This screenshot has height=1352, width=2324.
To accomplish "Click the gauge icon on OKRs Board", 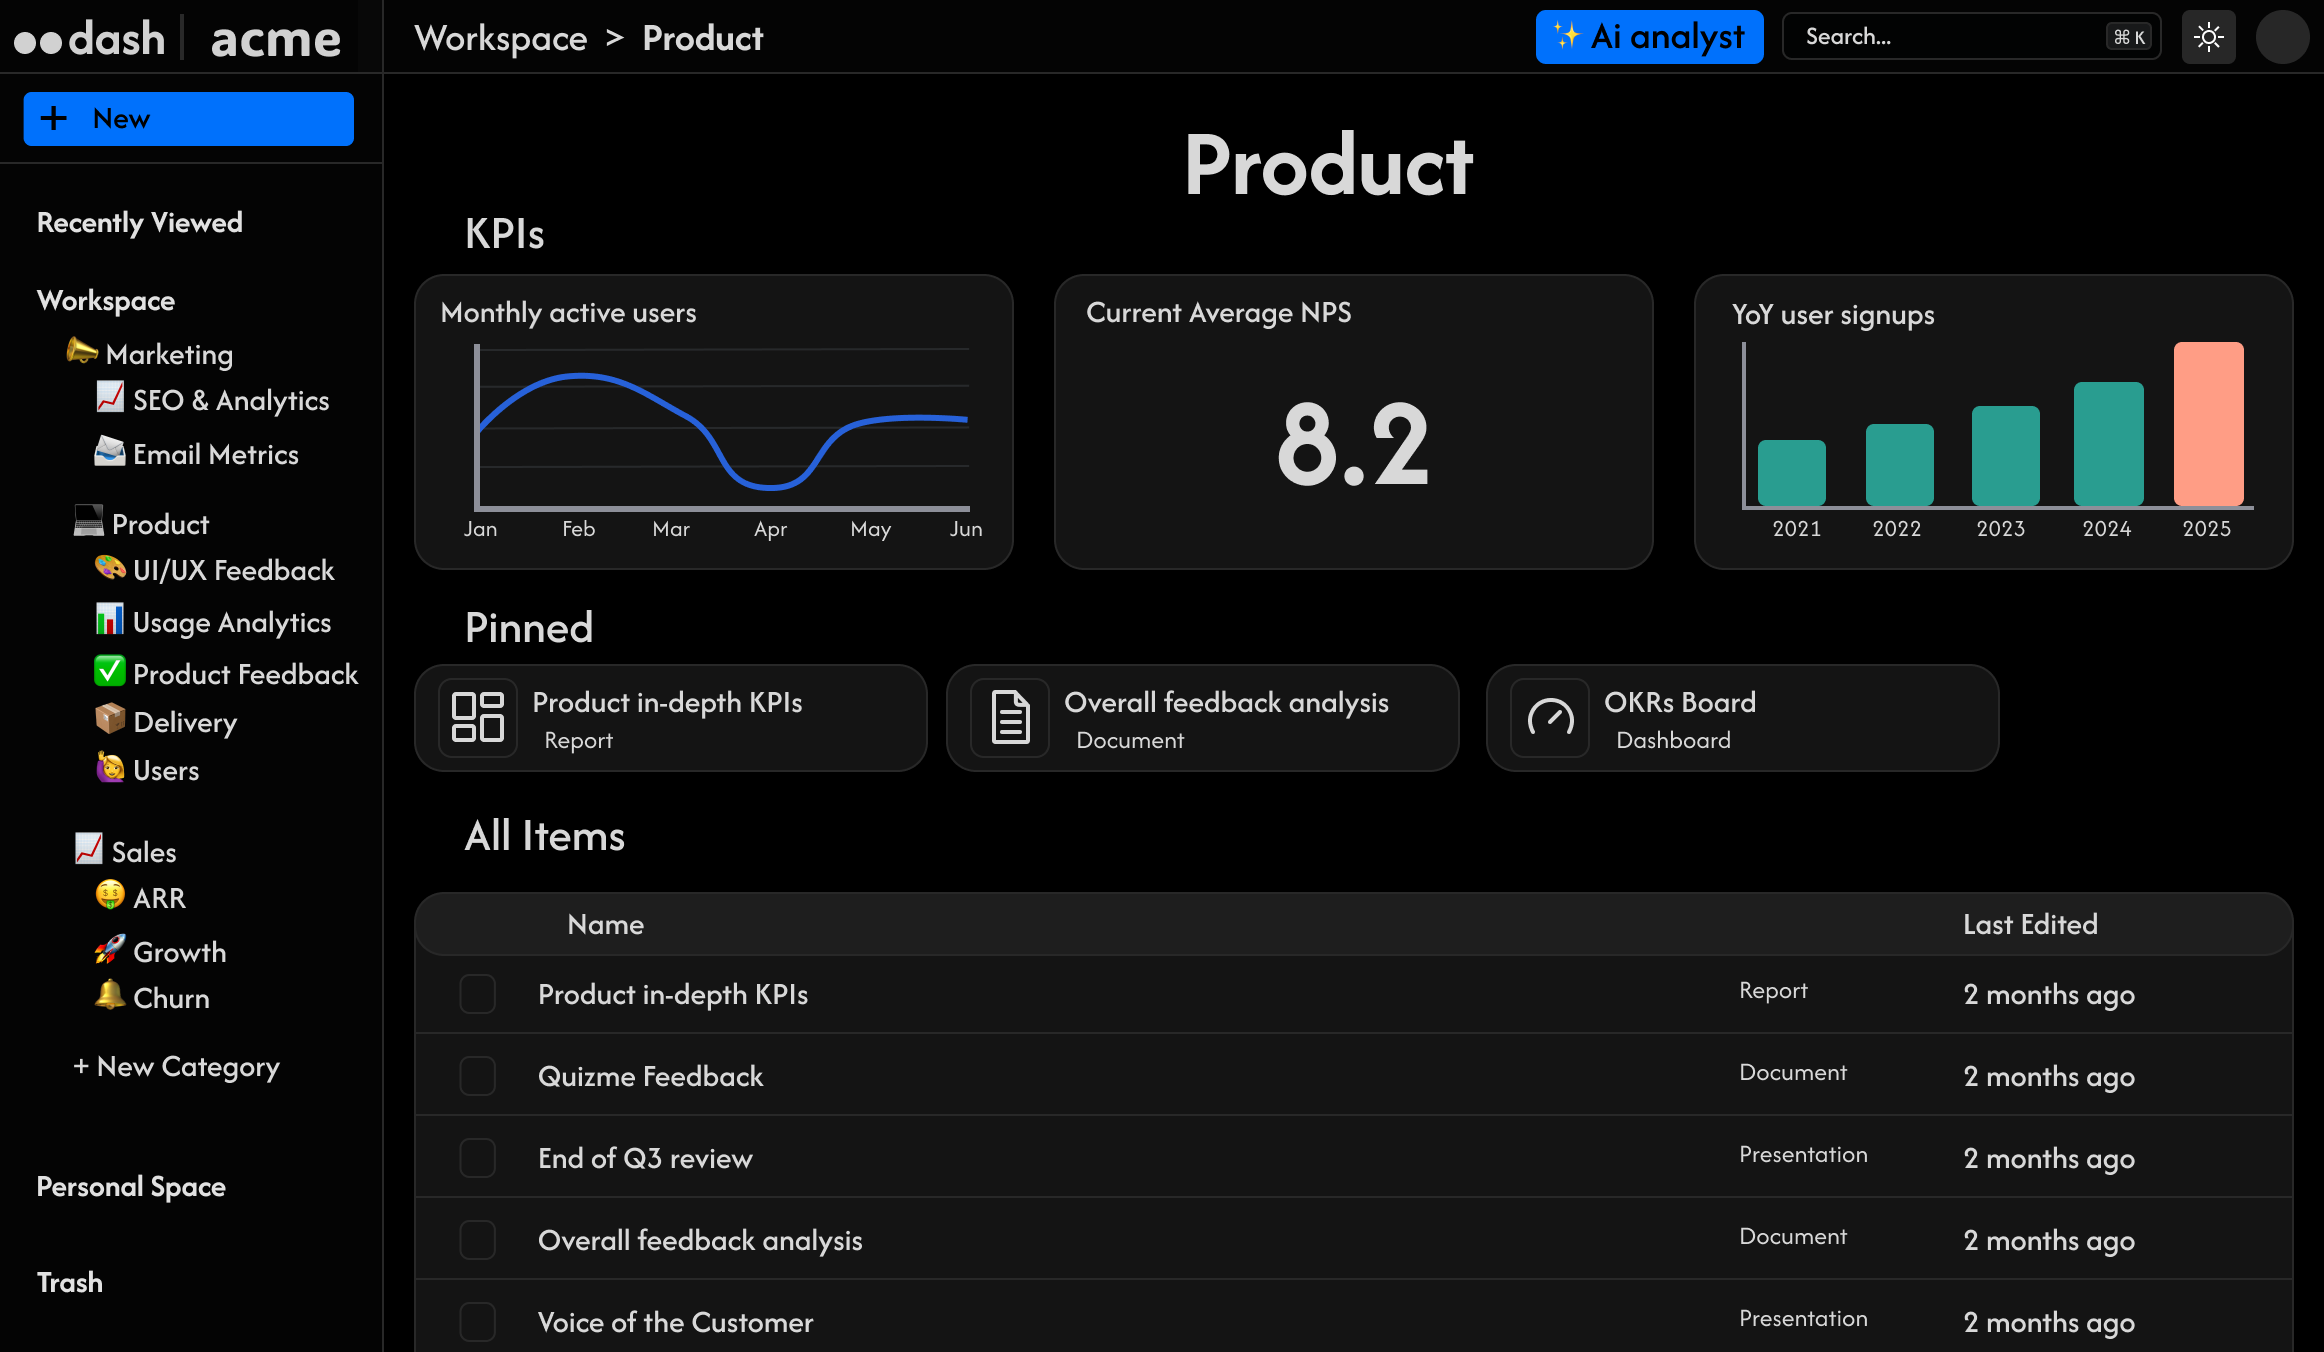I will (1550, 717).
